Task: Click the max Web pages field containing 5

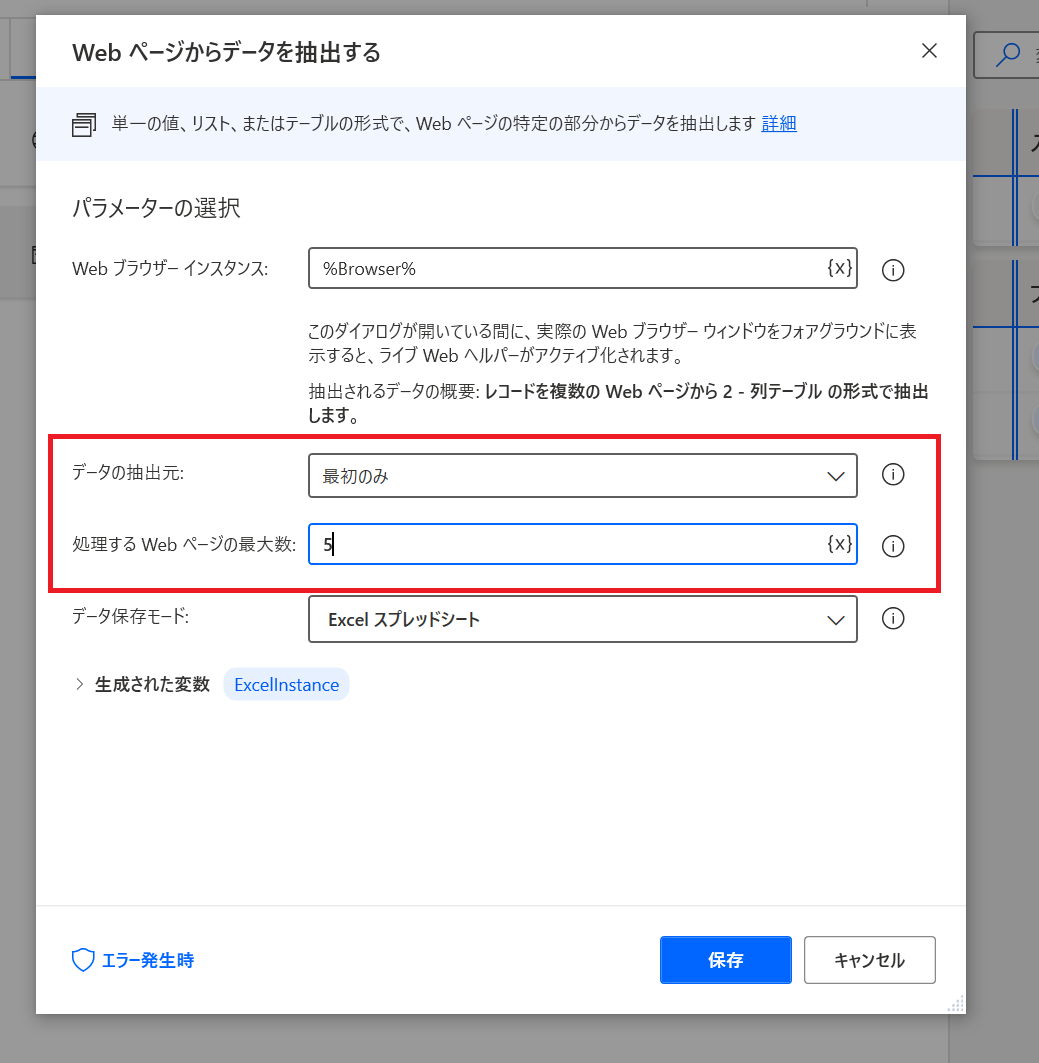Action: click(x=583, y=544)
